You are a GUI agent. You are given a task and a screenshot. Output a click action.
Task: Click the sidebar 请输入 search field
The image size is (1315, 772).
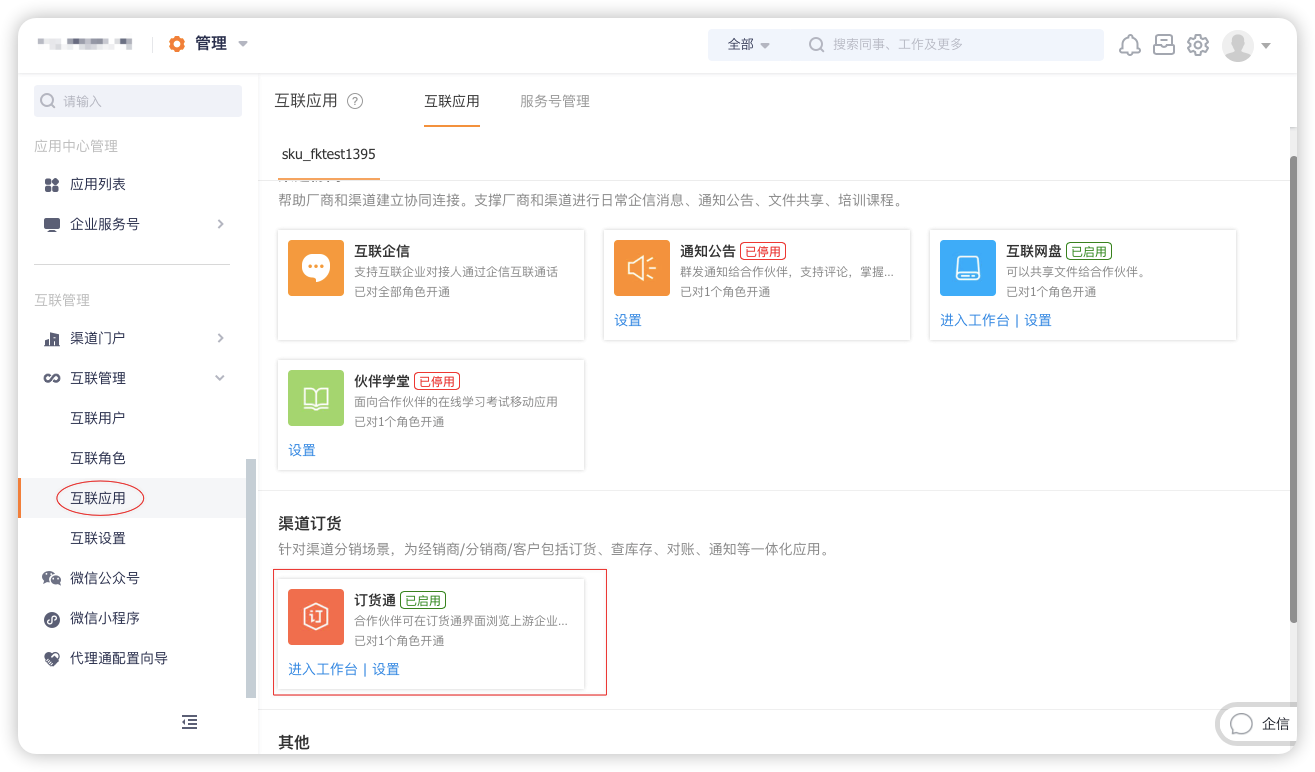(x=138, y=101)
